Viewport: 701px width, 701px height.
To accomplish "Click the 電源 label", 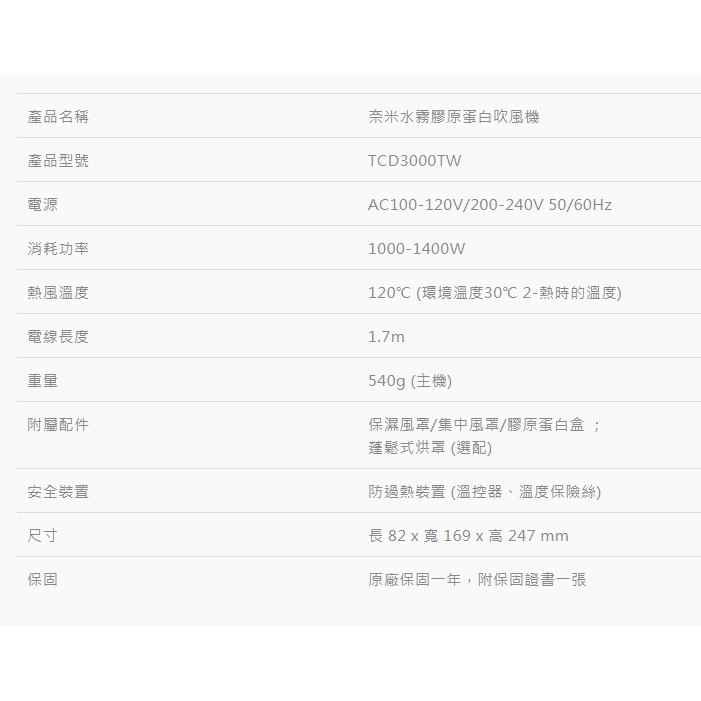I will pos(43,205).
